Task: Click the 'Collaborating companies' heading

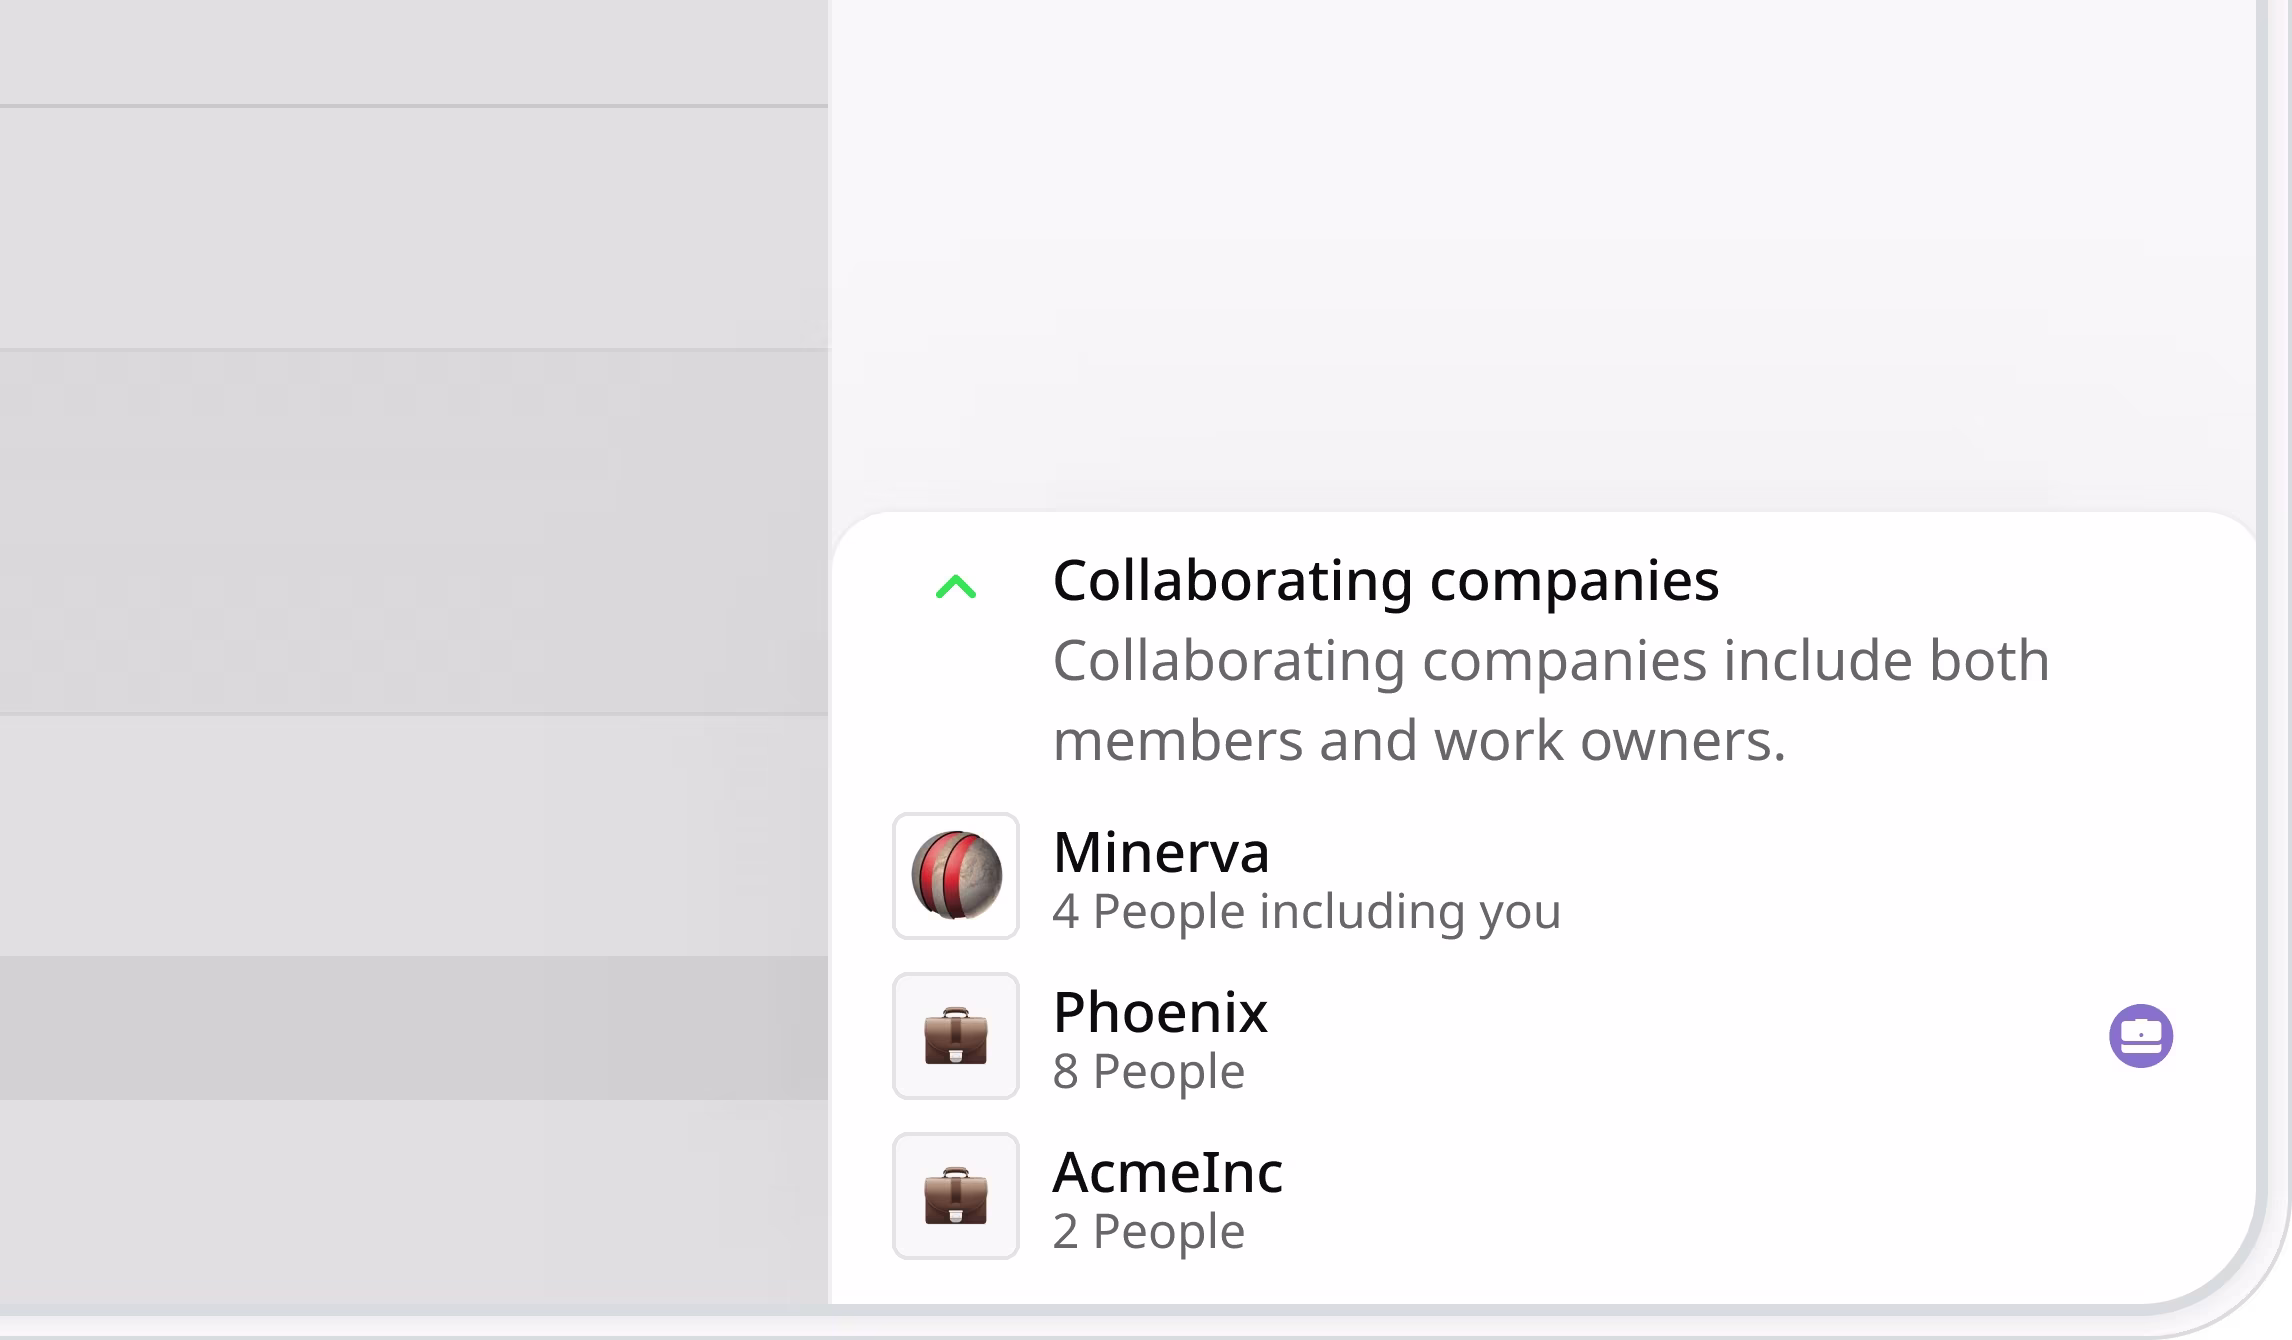Action: pyautogui.click(x=1386, y=581)
